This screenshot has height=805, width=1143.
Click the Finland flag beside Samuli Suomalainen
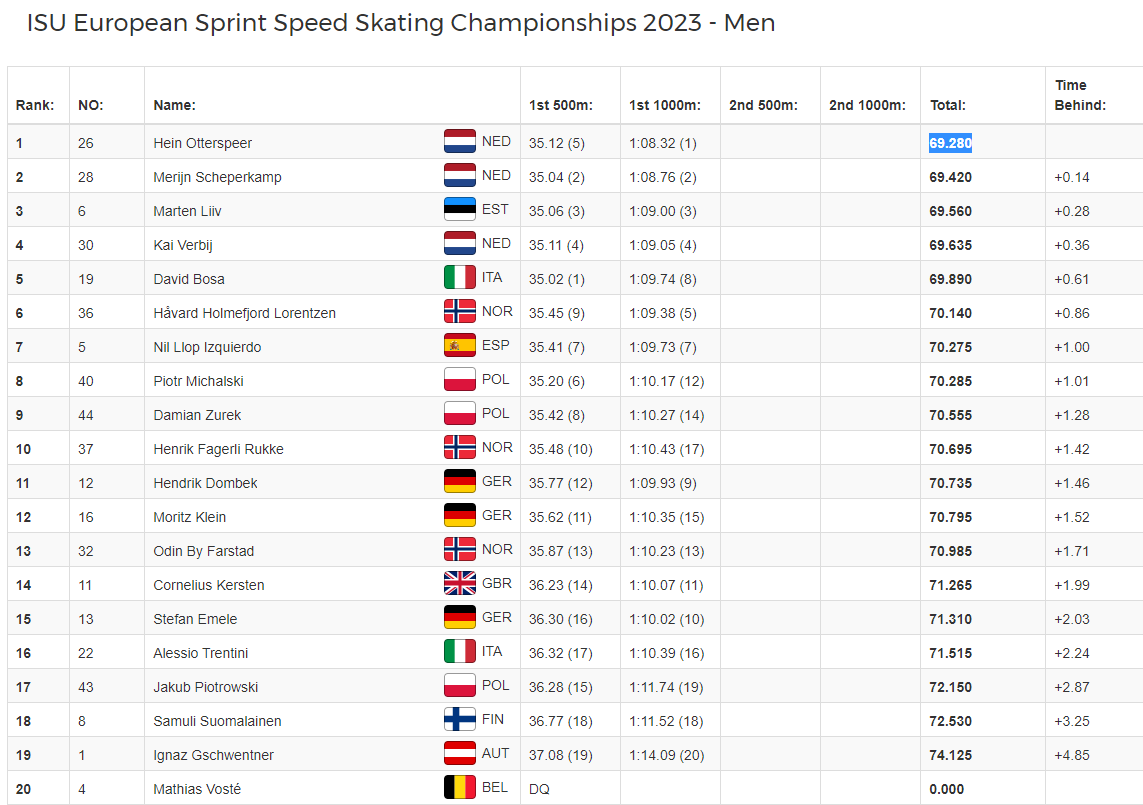click(x=460, y=720)
